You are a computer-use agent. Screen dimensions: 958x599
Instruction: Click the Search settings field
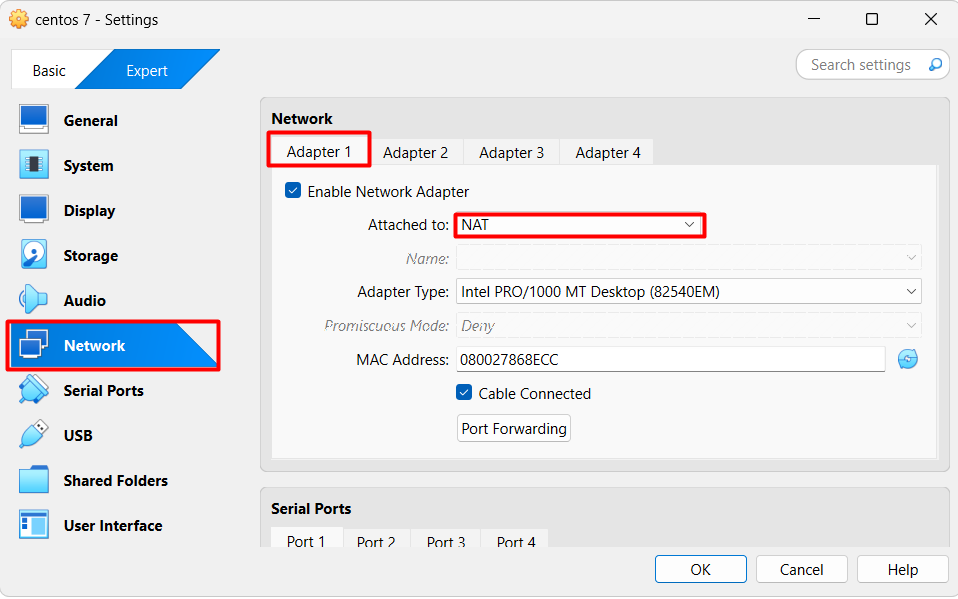pyautogui.click(x=861, y=65)
